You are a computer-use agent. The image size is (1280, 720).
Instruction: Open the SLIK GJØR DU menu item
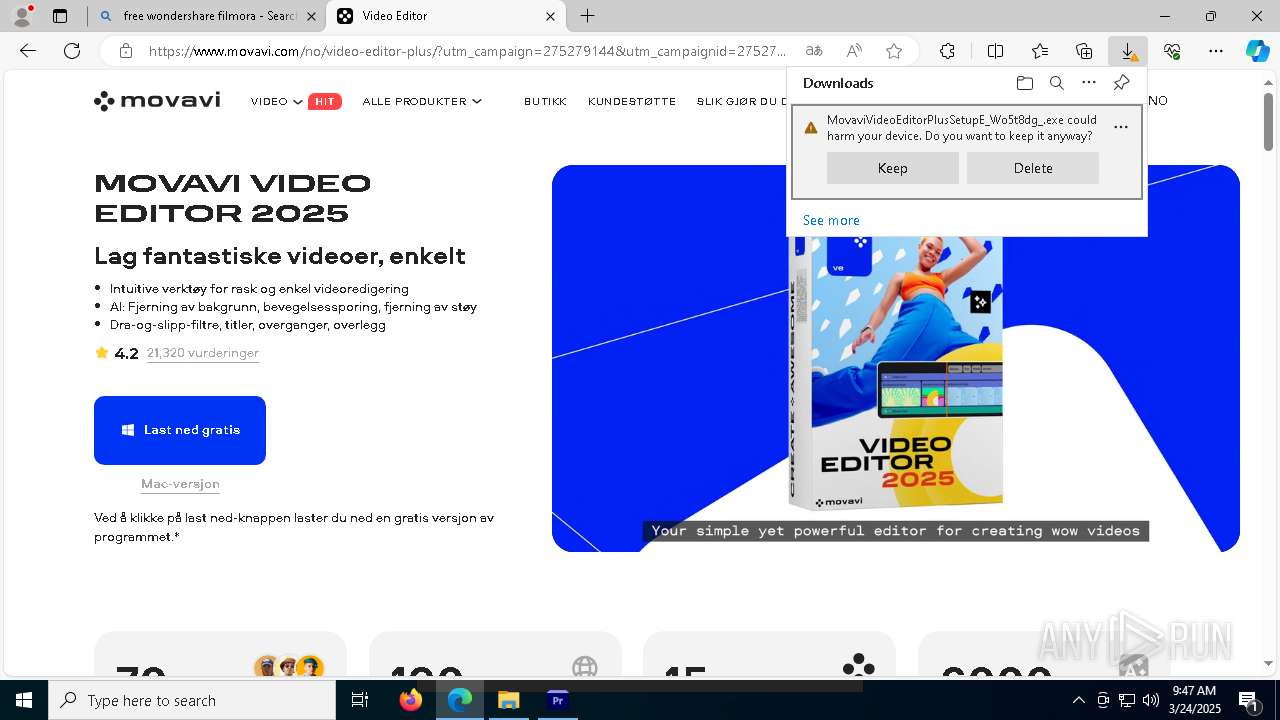point(742,101)
